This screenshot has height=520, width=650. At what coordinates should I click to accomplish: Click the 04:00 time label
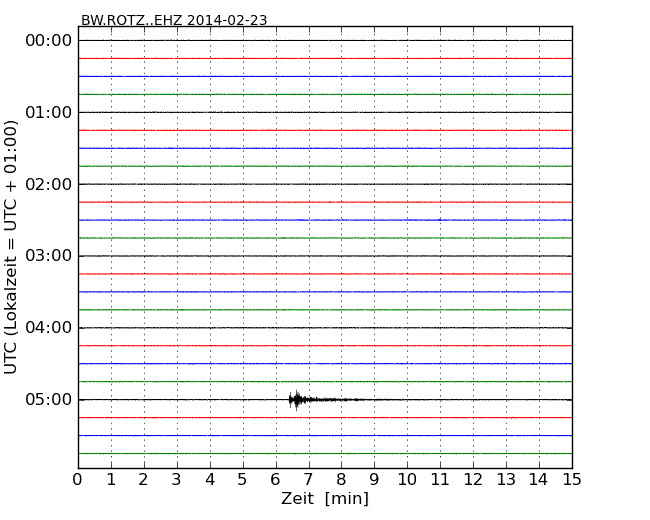tap(49, 328)
